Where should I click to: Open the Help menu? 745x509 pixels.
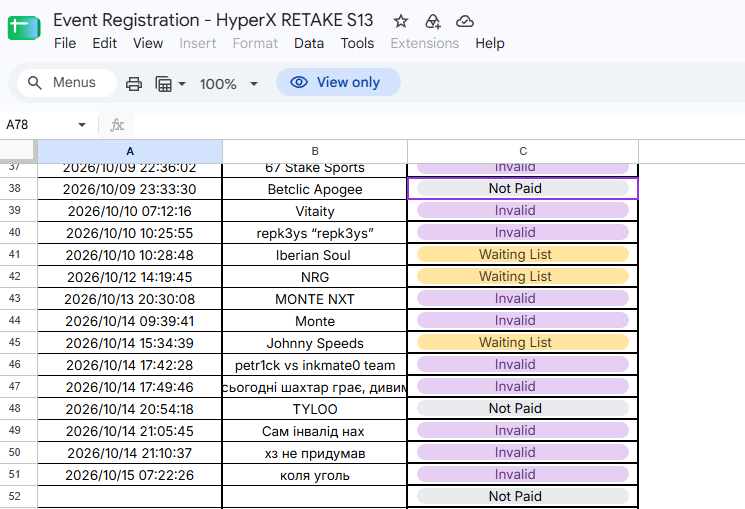point(490,43)
